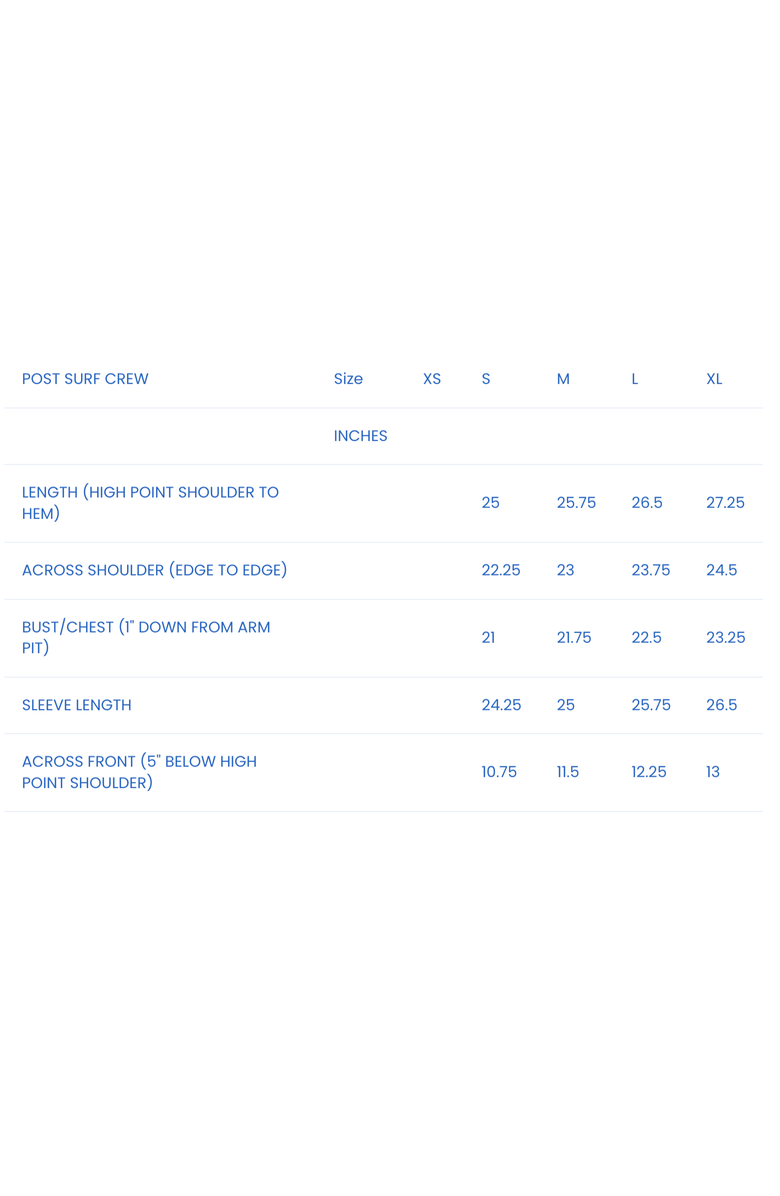Click the 24.25 sleeve length value
The image size is (780, 1196).
pyautogui.click(x=501, y=705)
